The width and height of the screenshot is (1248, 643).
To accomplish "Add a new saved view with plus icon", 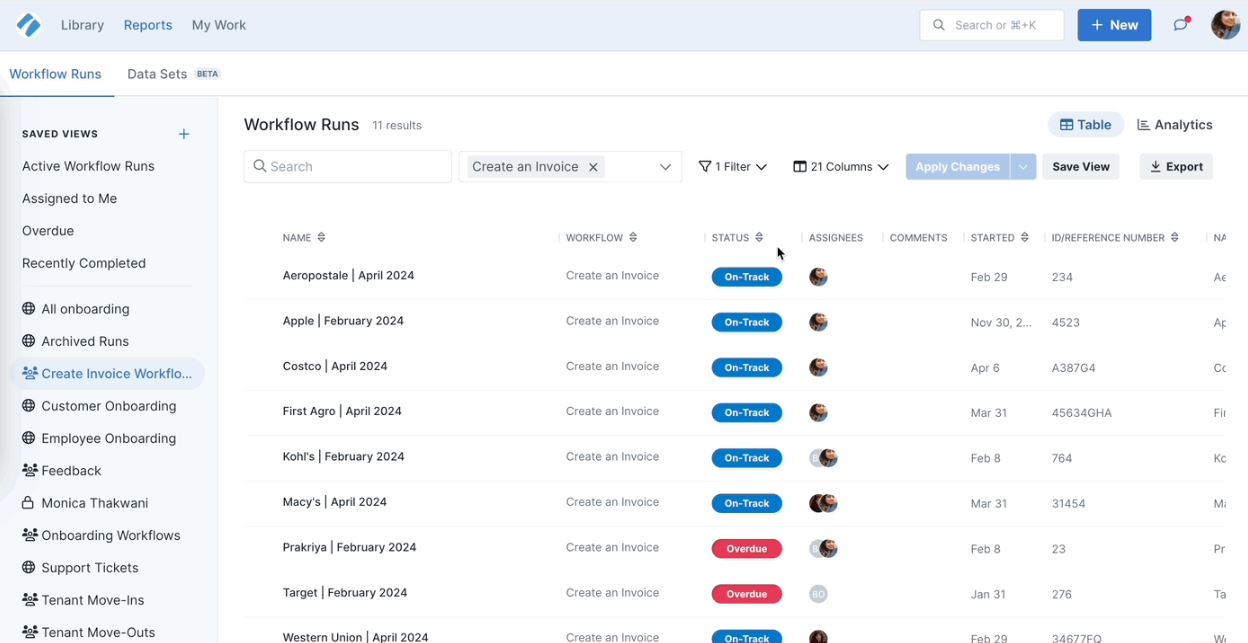I will (x=183, y=134).
